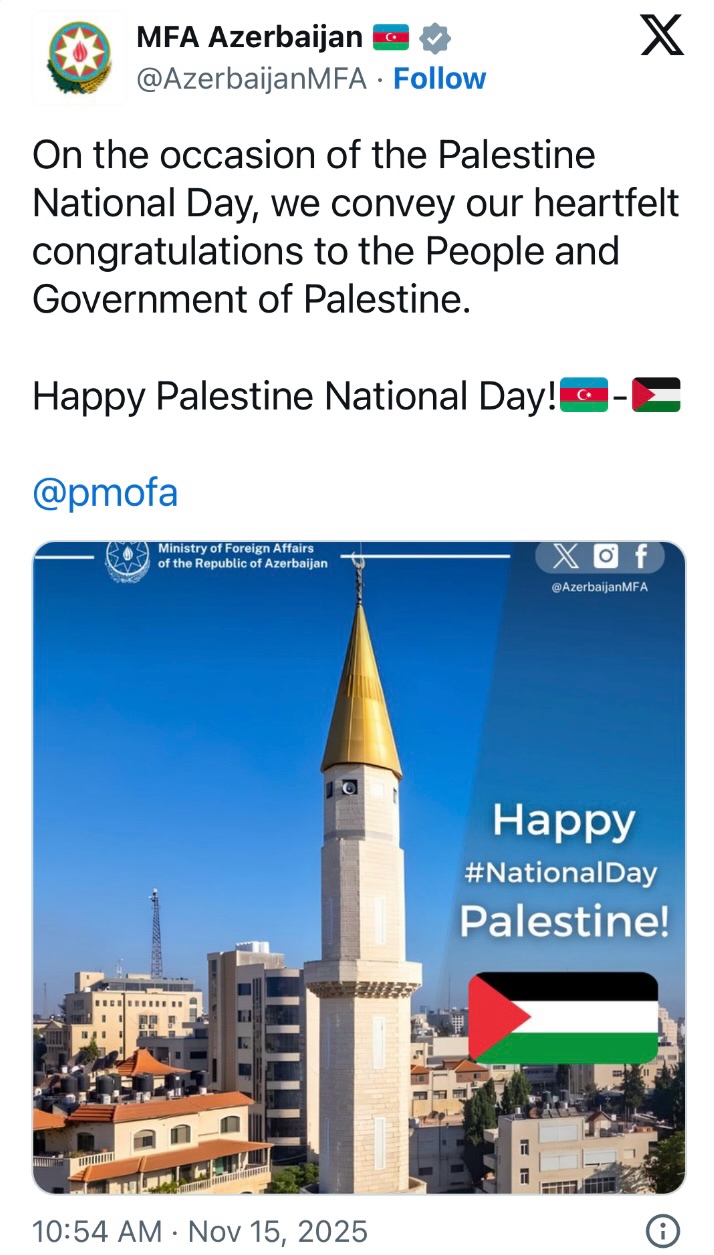Click the Ministry emblem in the image header
Image resolution: width=714 pixels, height=1255 pixels.
coord(127,557)
